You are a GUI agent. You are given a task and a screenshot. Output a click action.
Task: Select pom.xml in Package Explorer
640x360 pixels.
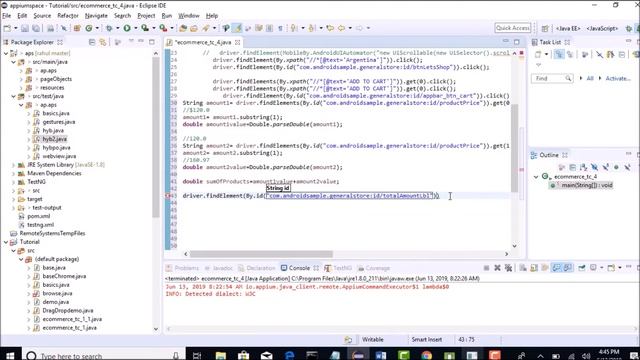(x=38, y=216)
